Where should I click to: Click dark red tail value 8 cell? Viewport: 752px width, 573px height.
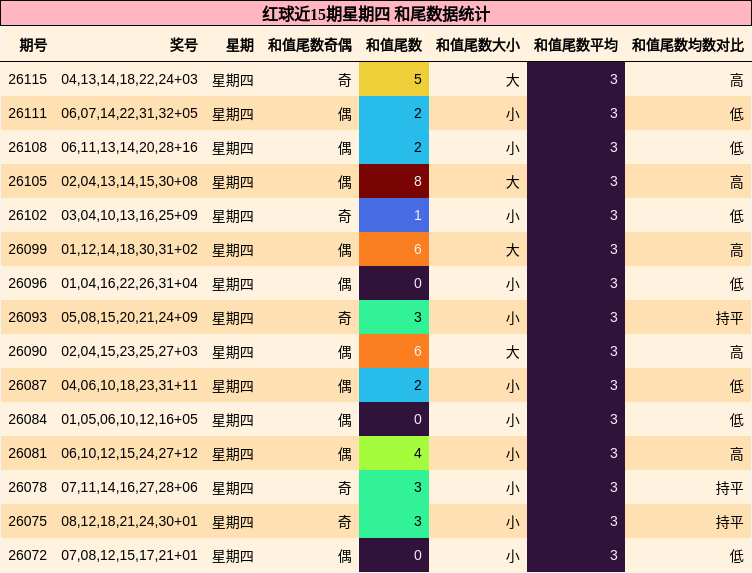click(394, 181)
